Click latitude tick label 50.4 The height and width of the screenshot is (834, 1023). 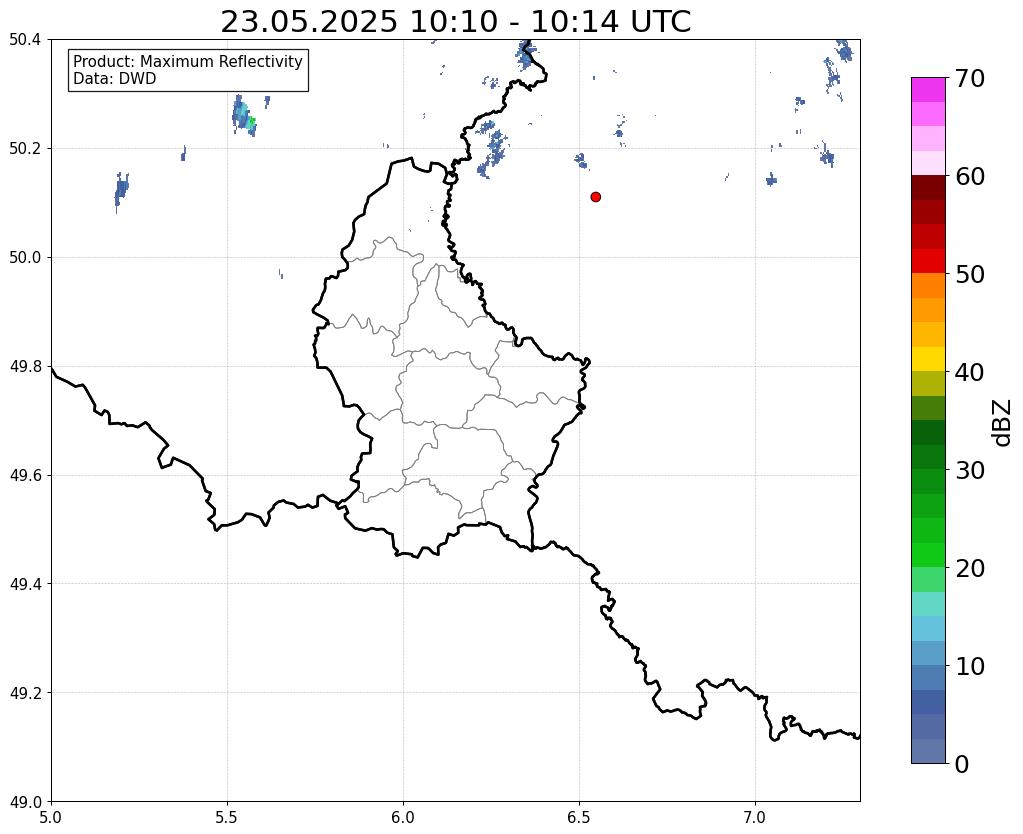(25, 40)
